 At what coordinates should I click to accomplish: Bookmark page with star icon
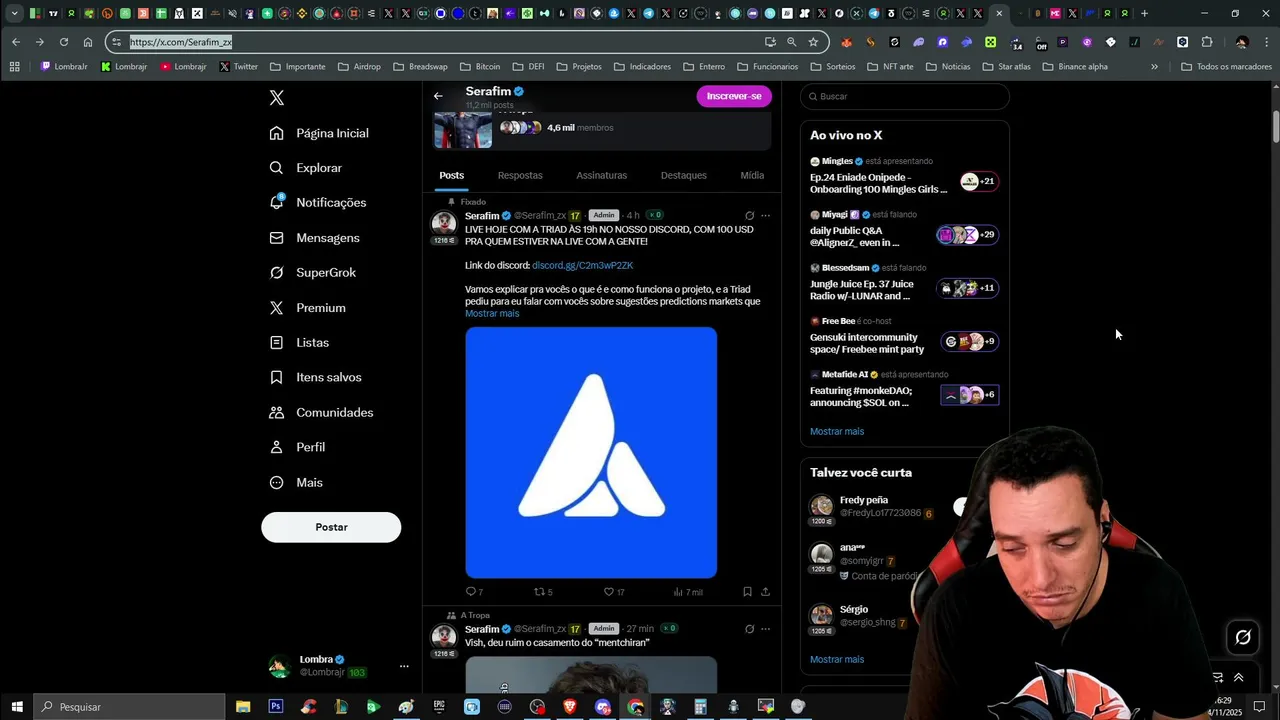[x=813, y=42]
